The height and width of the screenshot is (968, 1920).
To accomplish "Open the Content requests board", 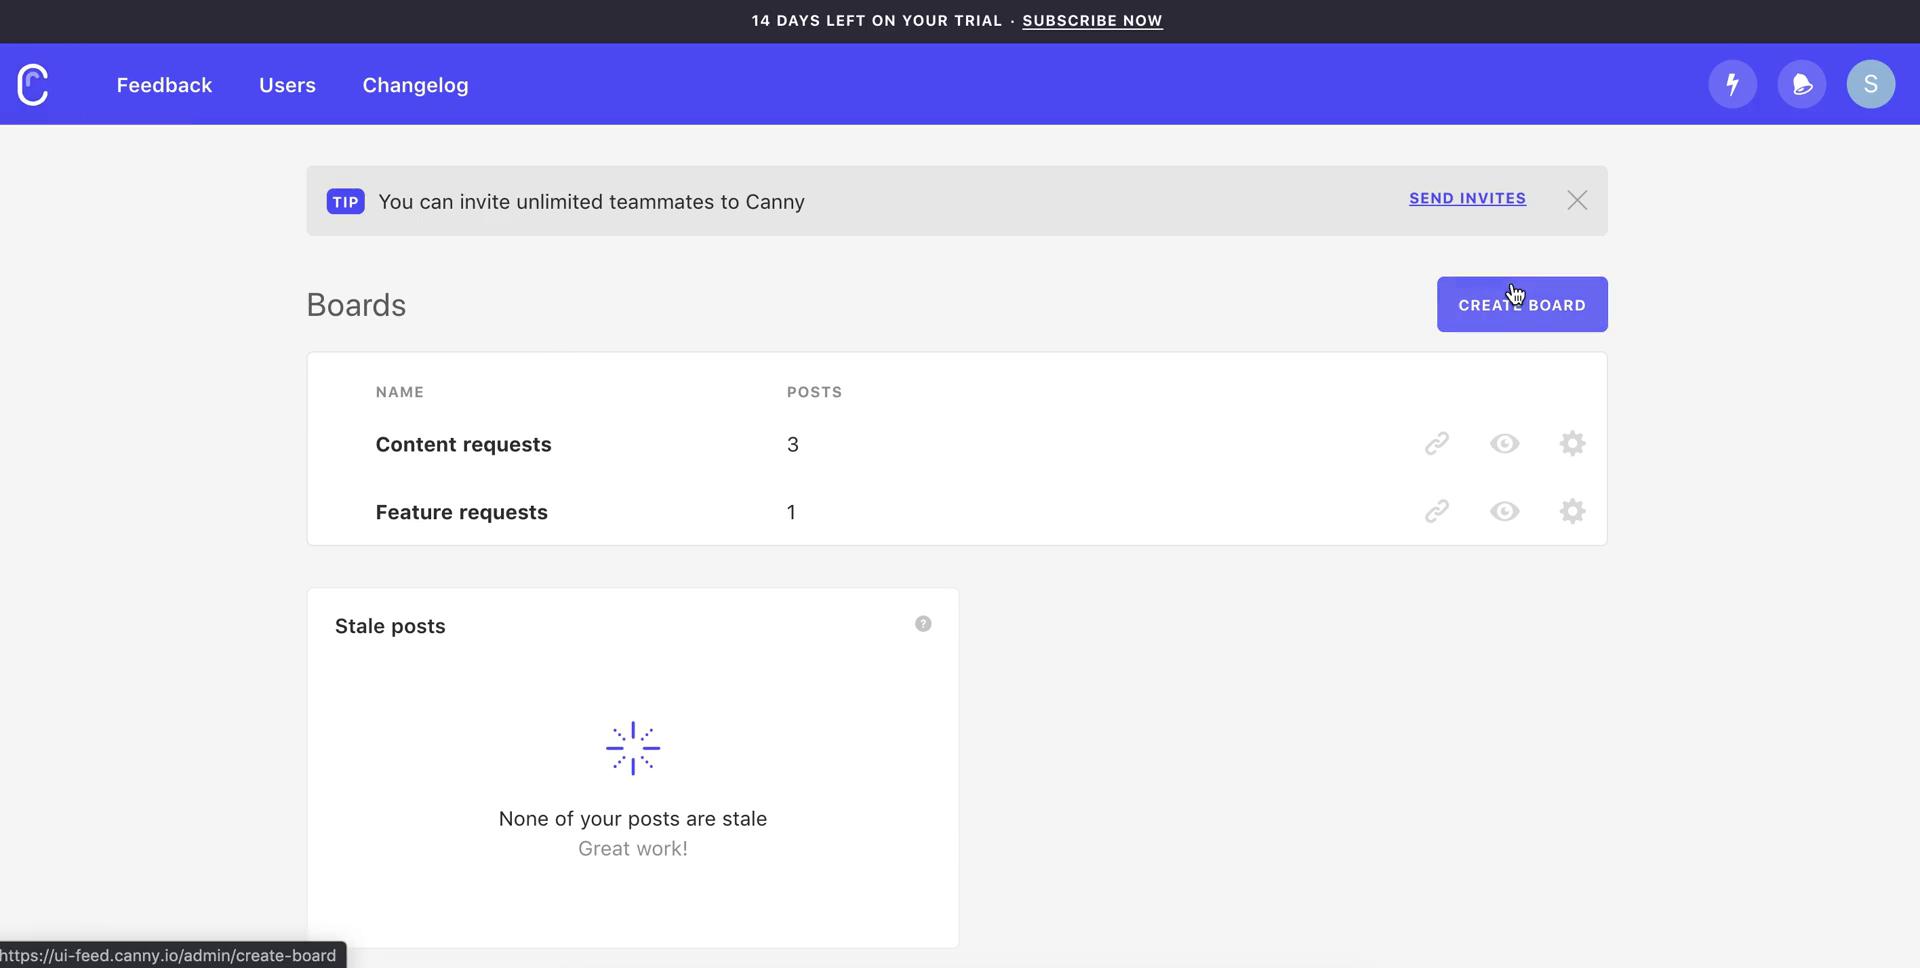I will 463,445.
